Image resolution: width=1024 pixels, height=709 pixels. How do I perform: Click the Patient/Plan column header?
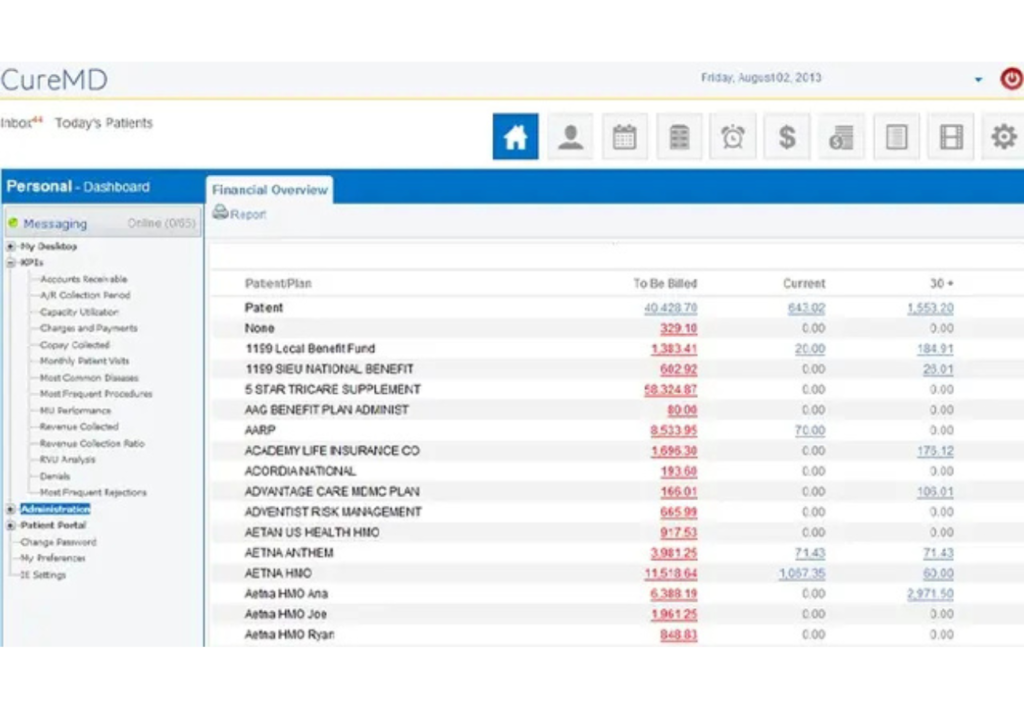point(278,283)
